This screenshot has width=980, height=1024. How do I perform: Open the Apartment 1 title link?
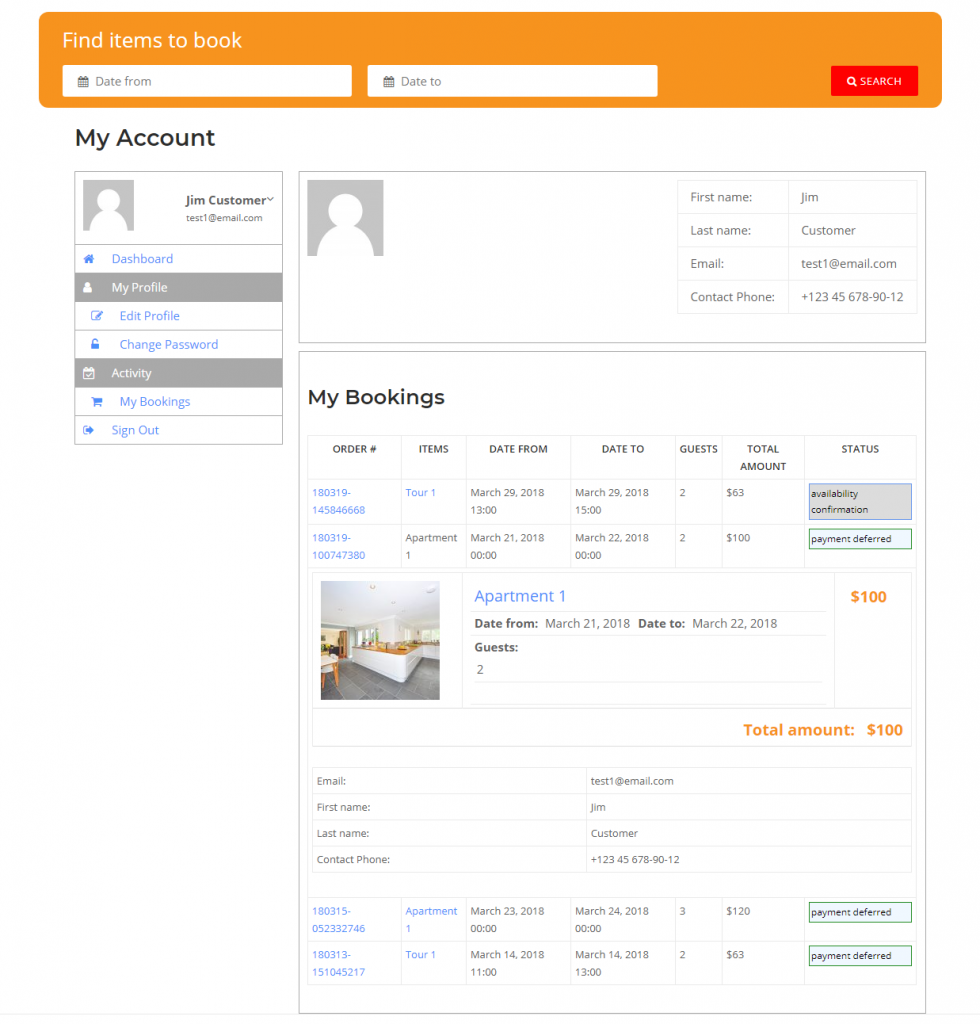[x=520, y=596]
